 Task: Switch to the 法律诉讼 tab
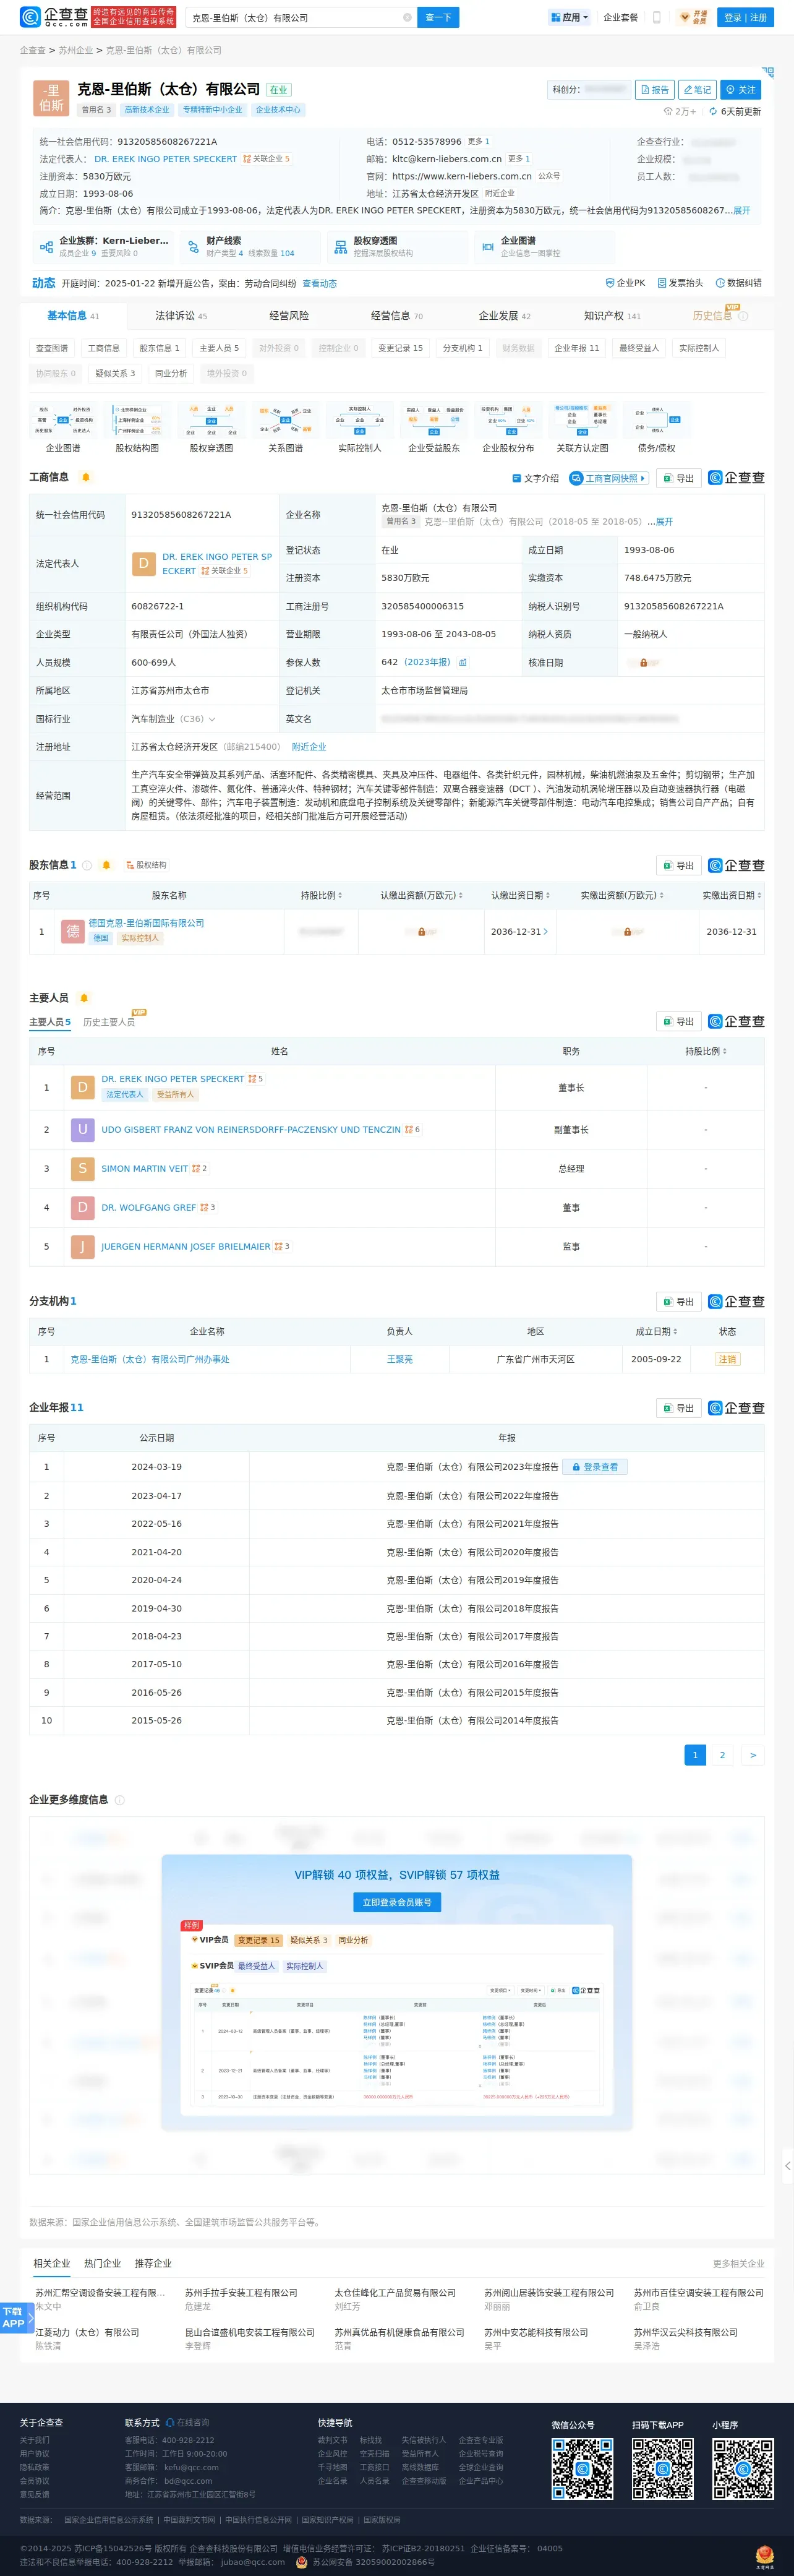(x=181, y=316)
